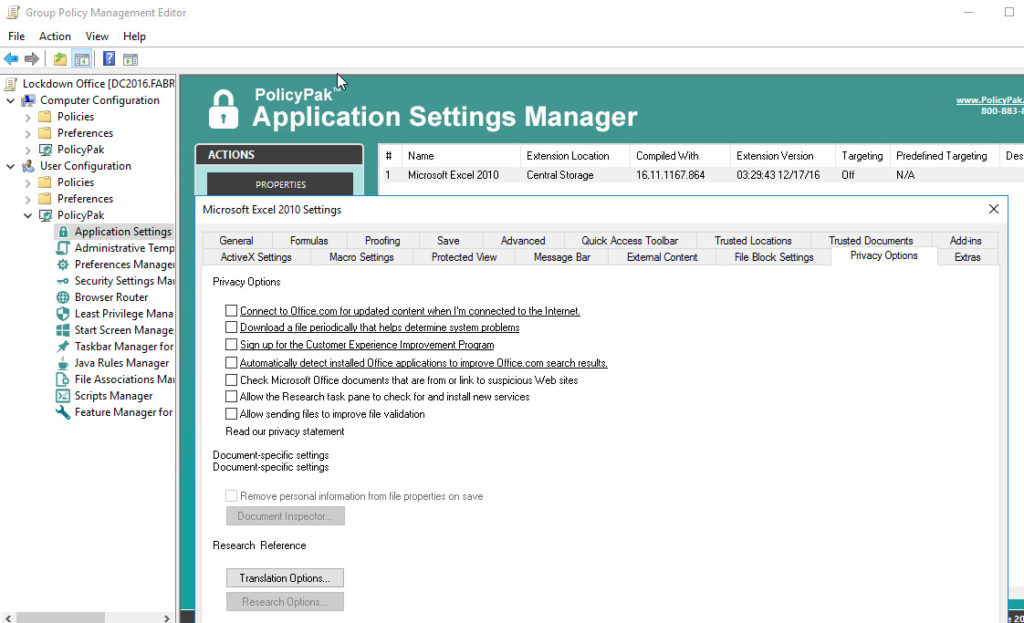Open the Action menu
The width and height of the screenshot is (1024, 623).
pyautogui.click(x=55, y=36)
